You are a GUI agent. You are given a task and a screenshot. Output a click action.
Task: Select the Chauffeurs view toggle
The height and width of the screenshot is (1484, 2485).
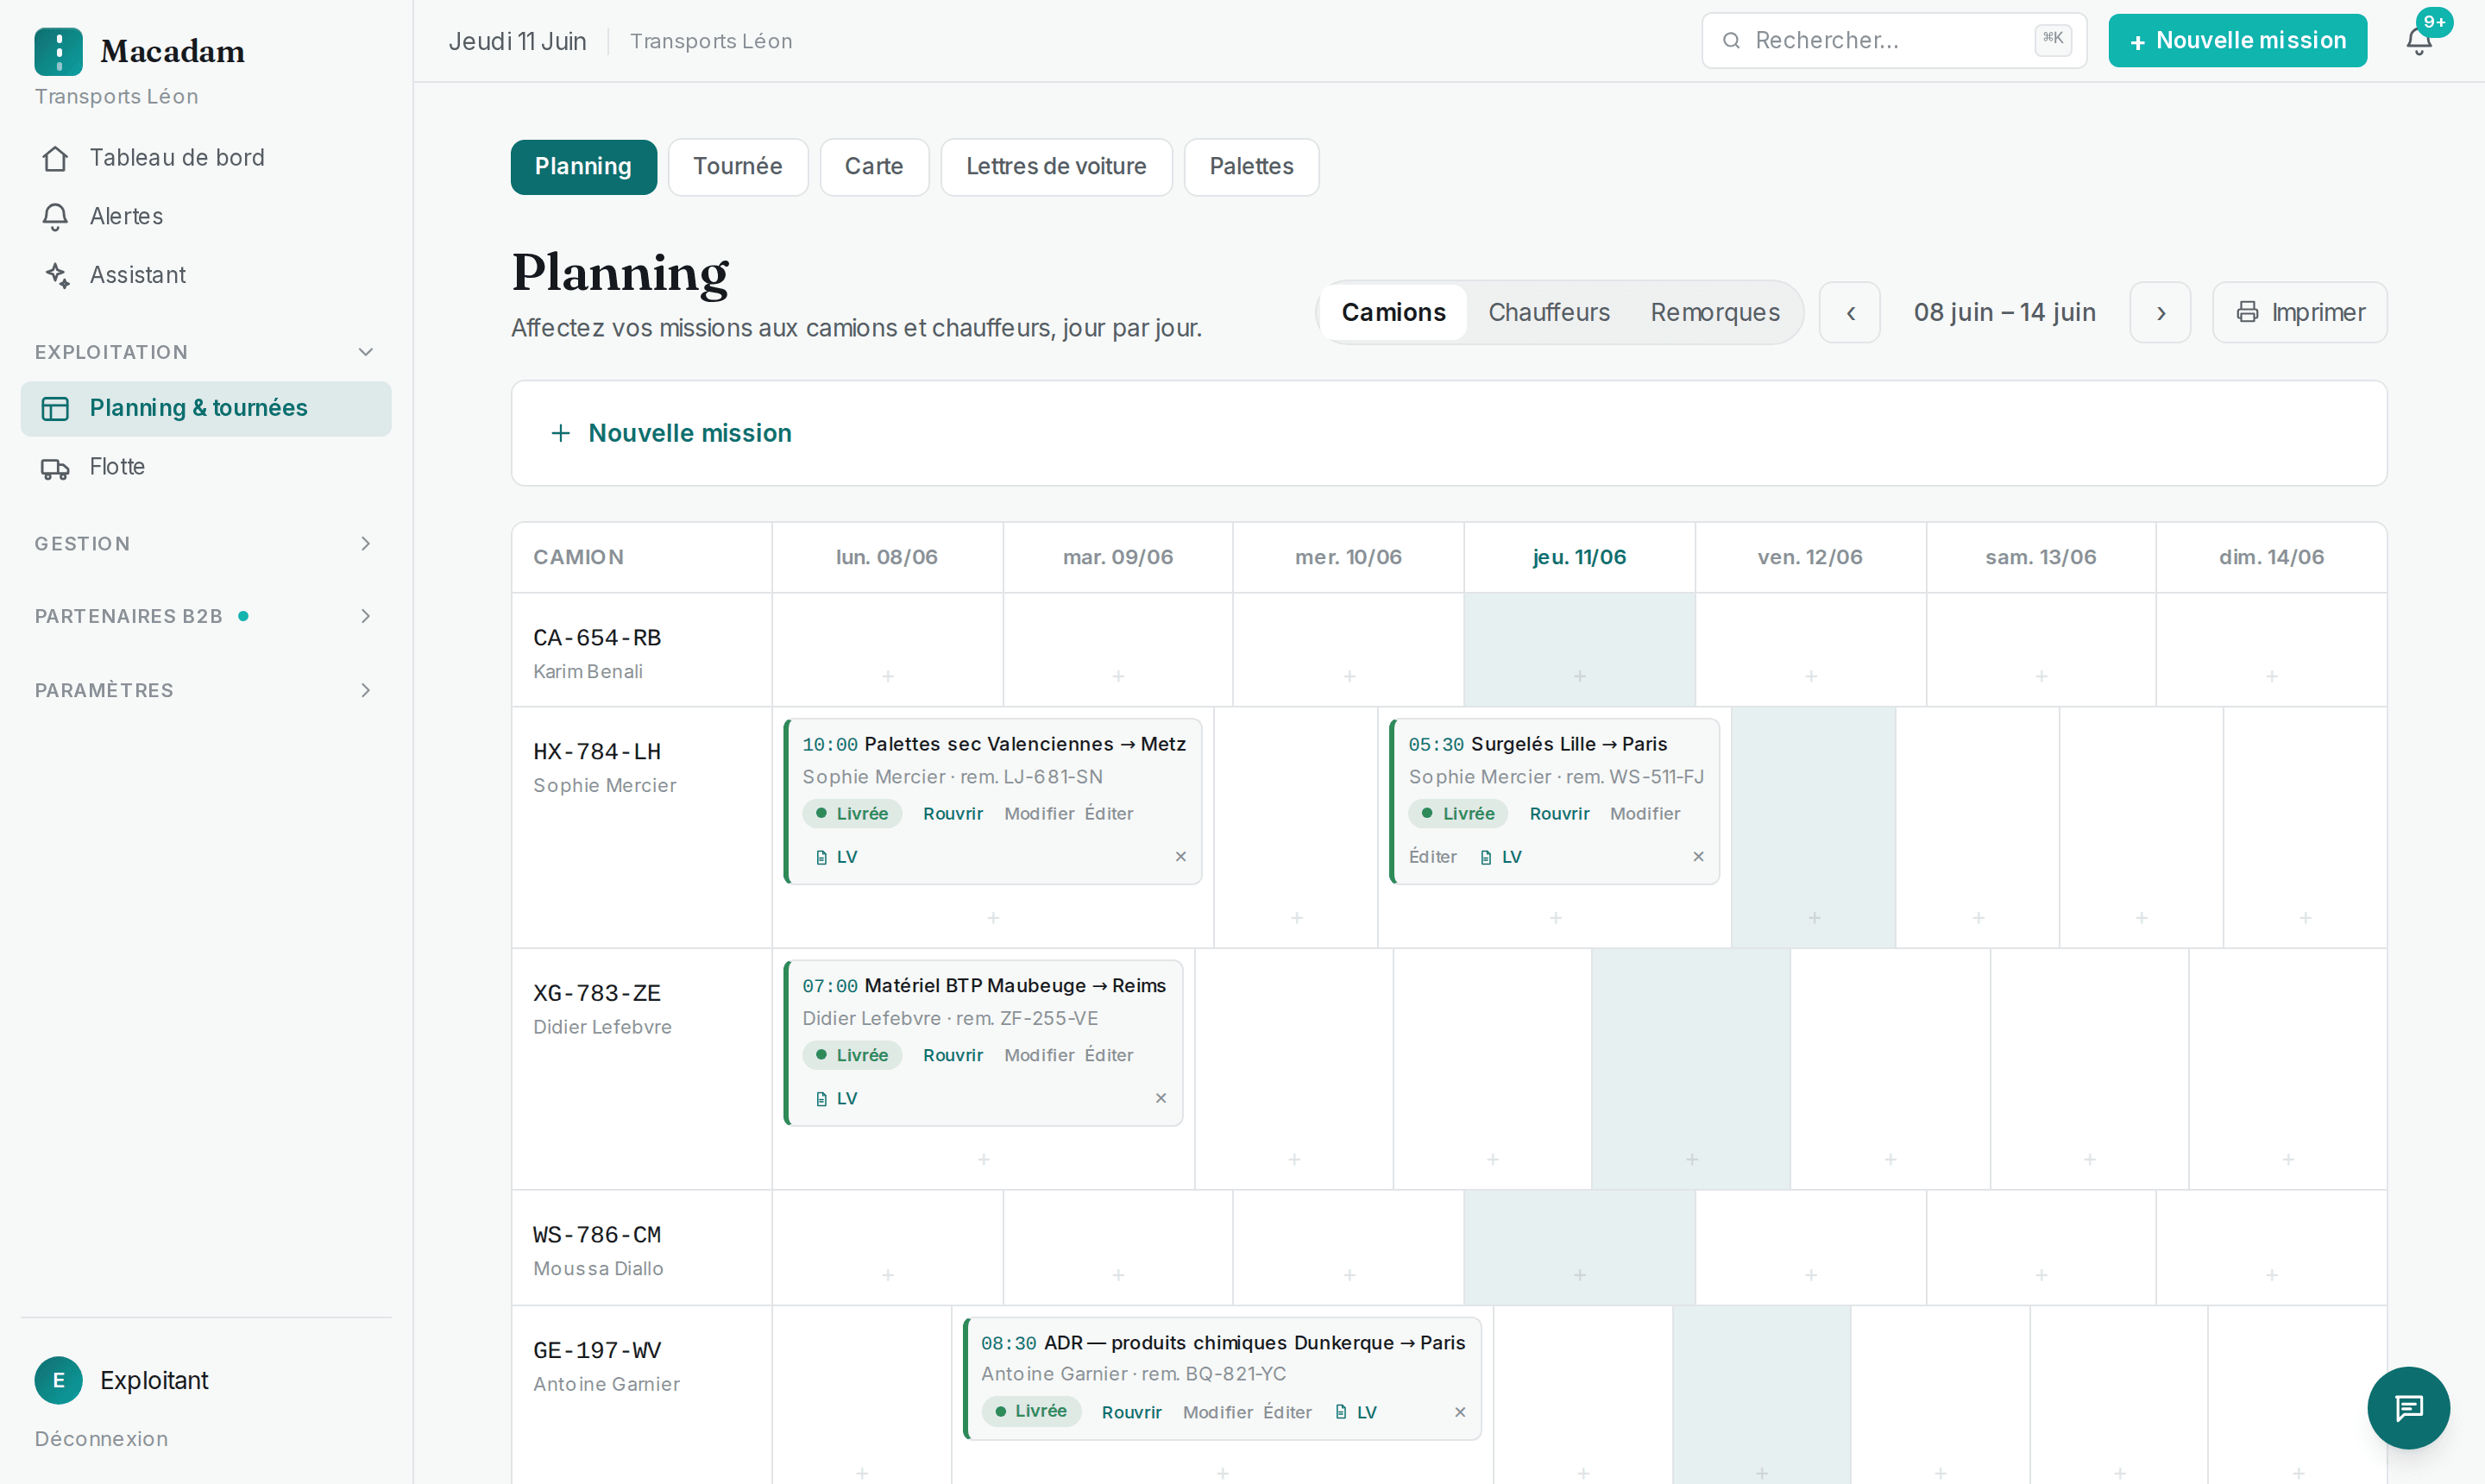pyautogui.click(x=1549, y=313)
